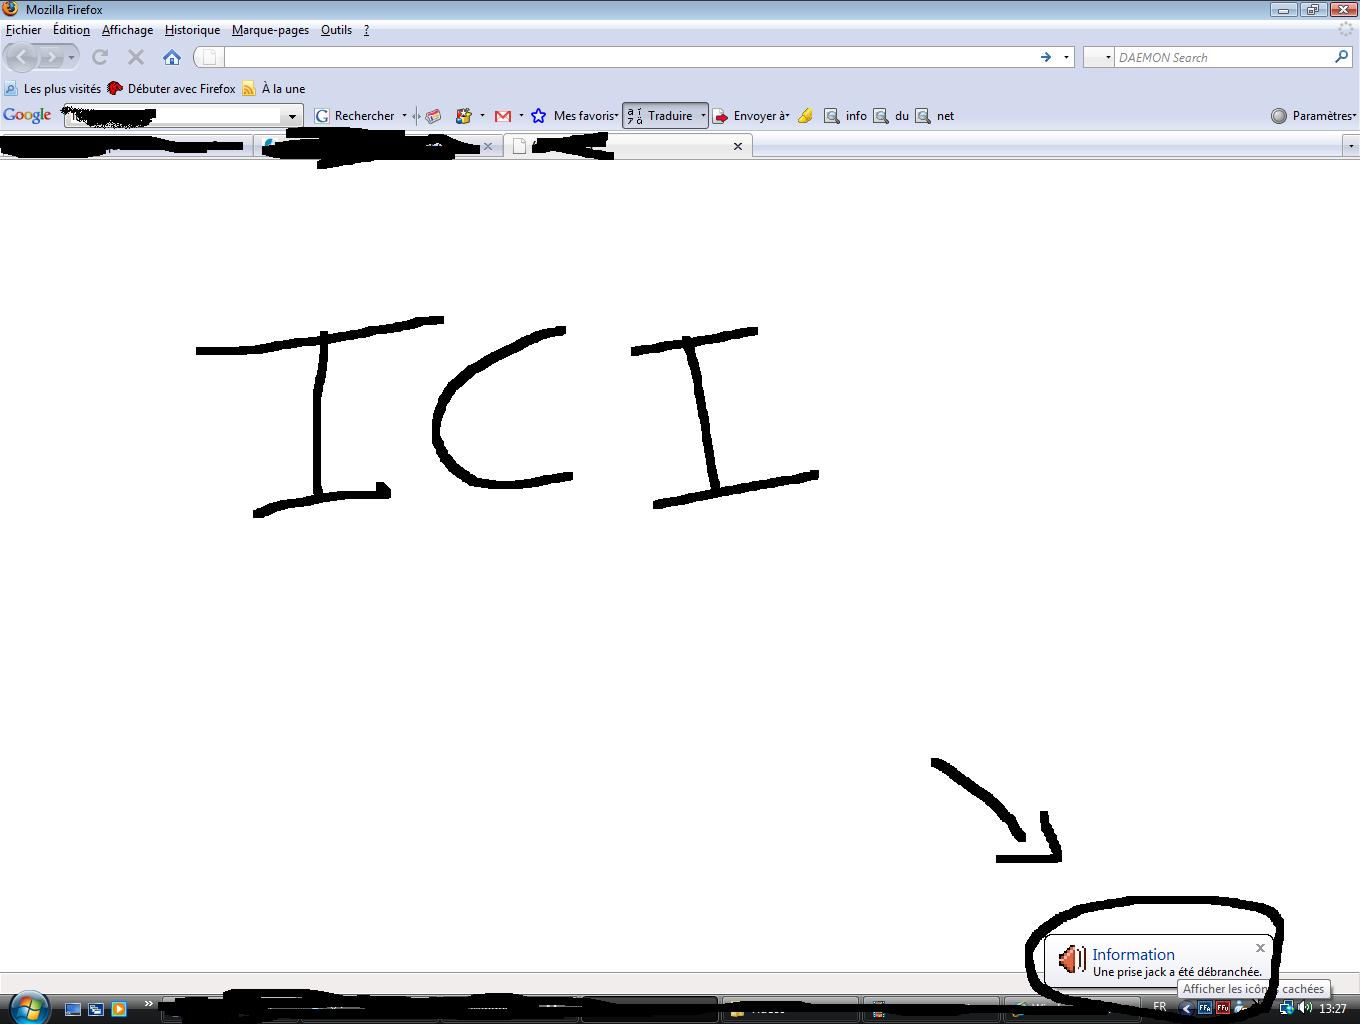1360x1024 pixels.
Task: Click the speaker icon in Information balloon
Action: point(1072,960)
